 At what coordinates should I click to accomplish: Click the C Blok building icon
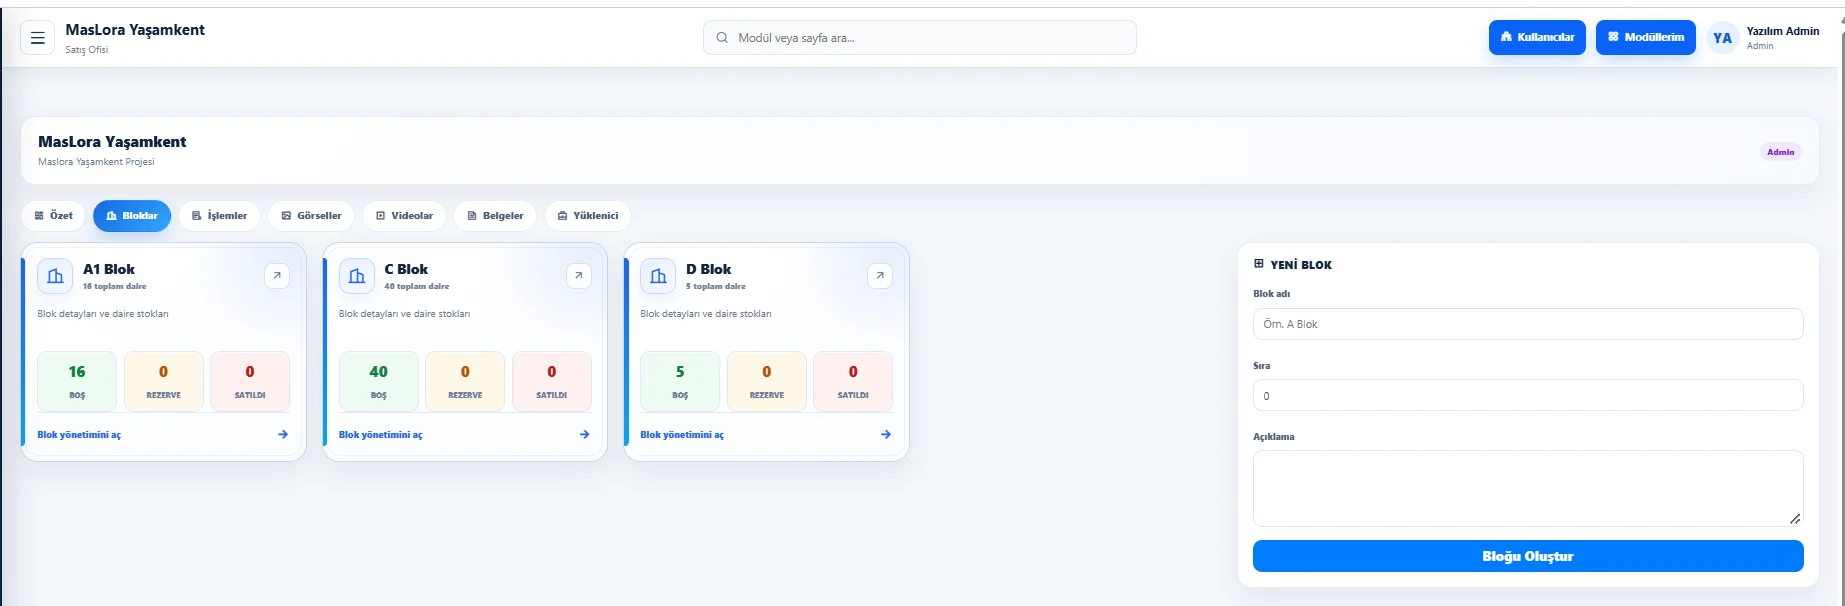(357, 276)
